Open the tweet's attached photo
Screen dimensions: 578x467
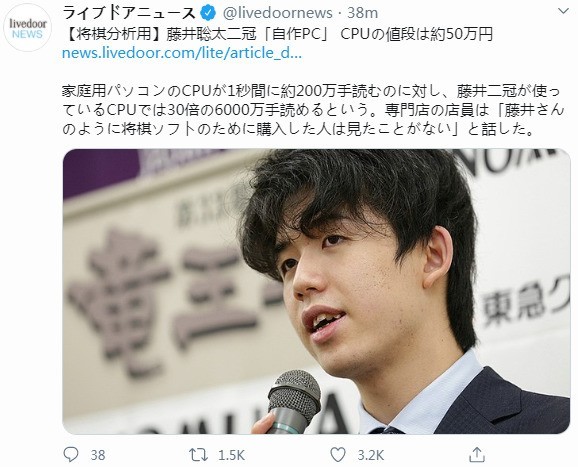click(x=316, y=291)
